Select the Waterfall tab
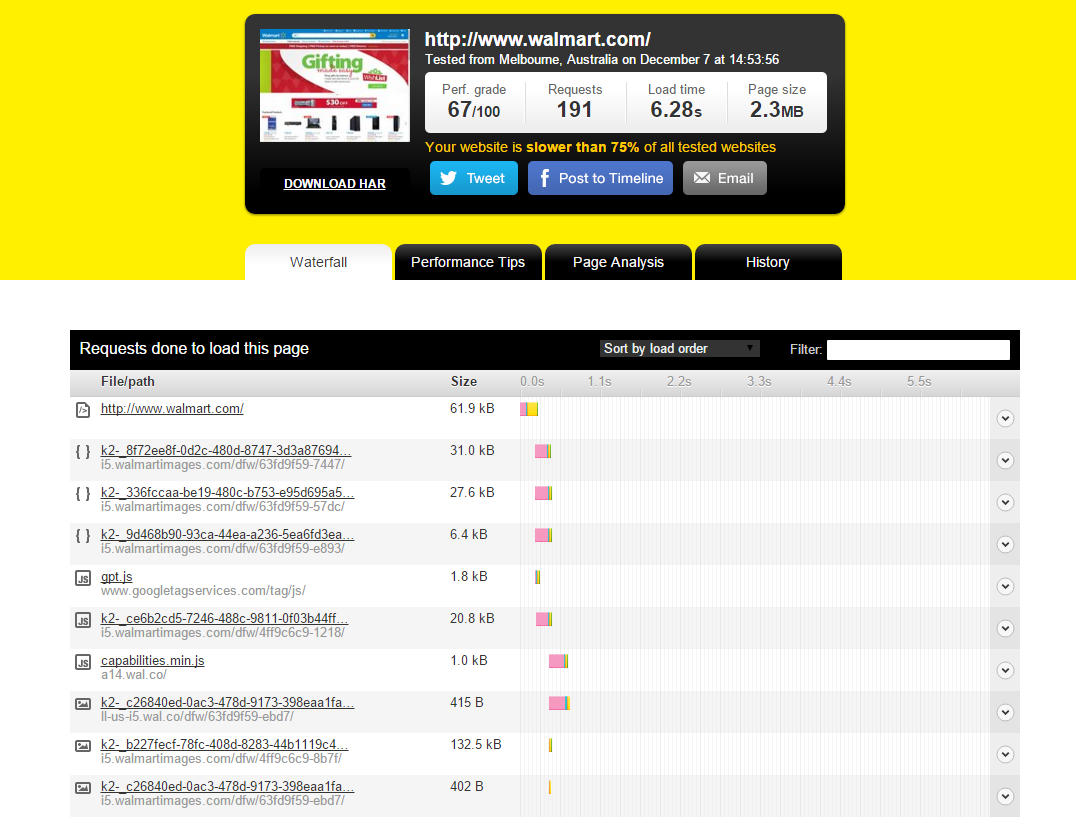This screenshot has width=1076, height=817. (x=318, y=262)
